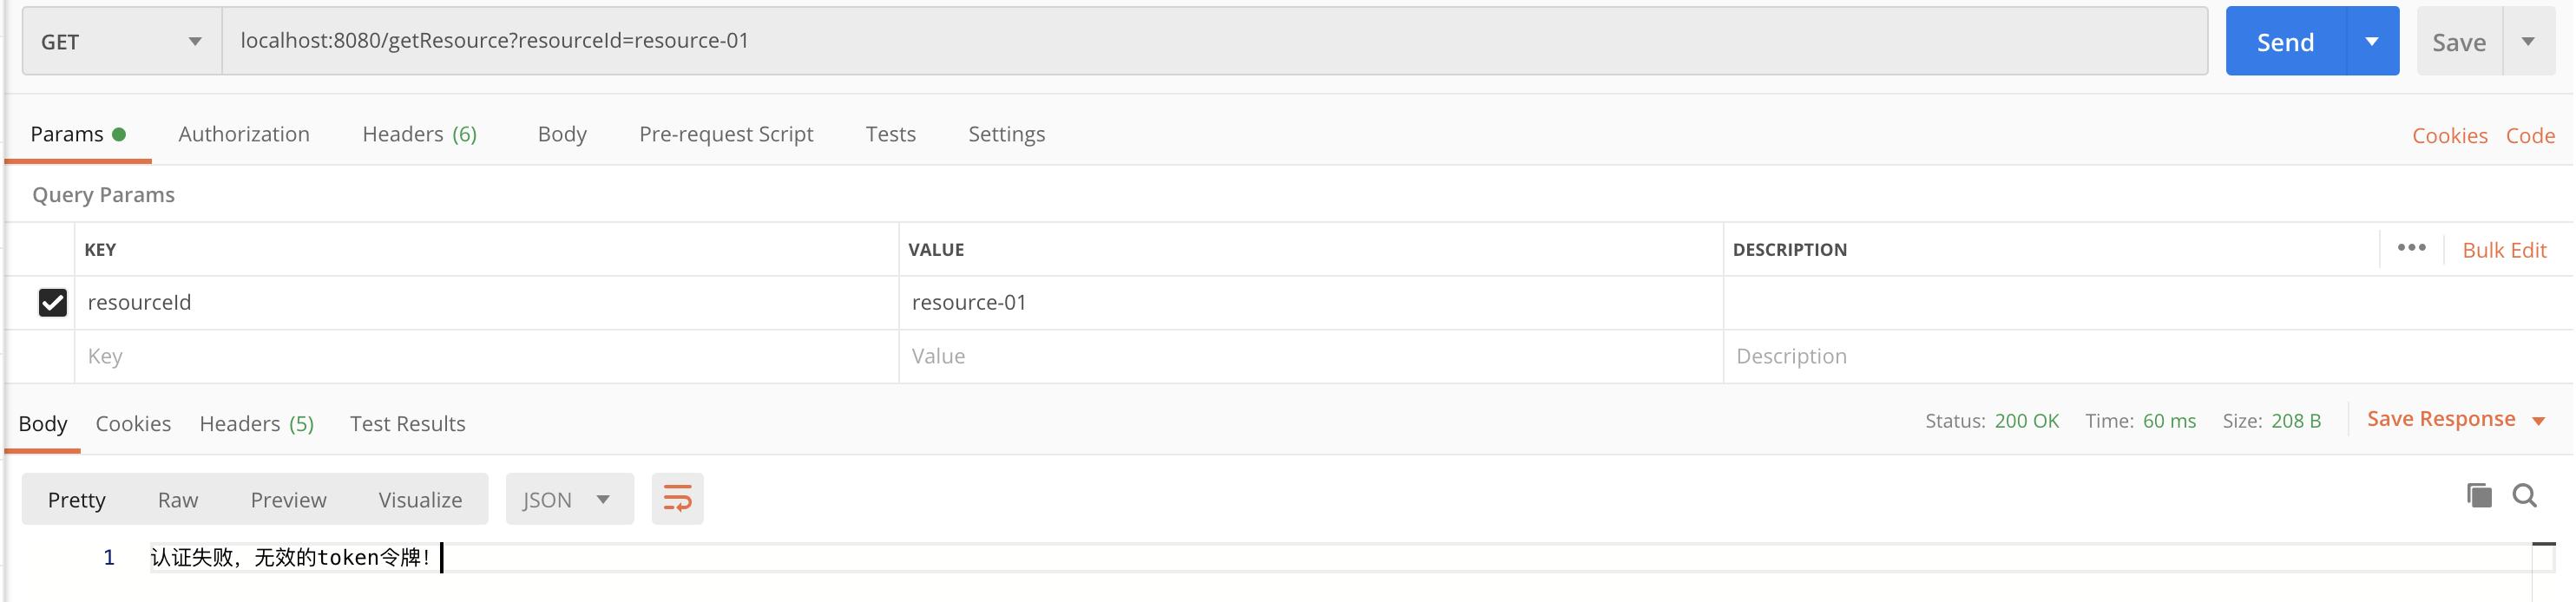Open the three-dots column options menu

pyautogui.click(x=2411, y=248)
